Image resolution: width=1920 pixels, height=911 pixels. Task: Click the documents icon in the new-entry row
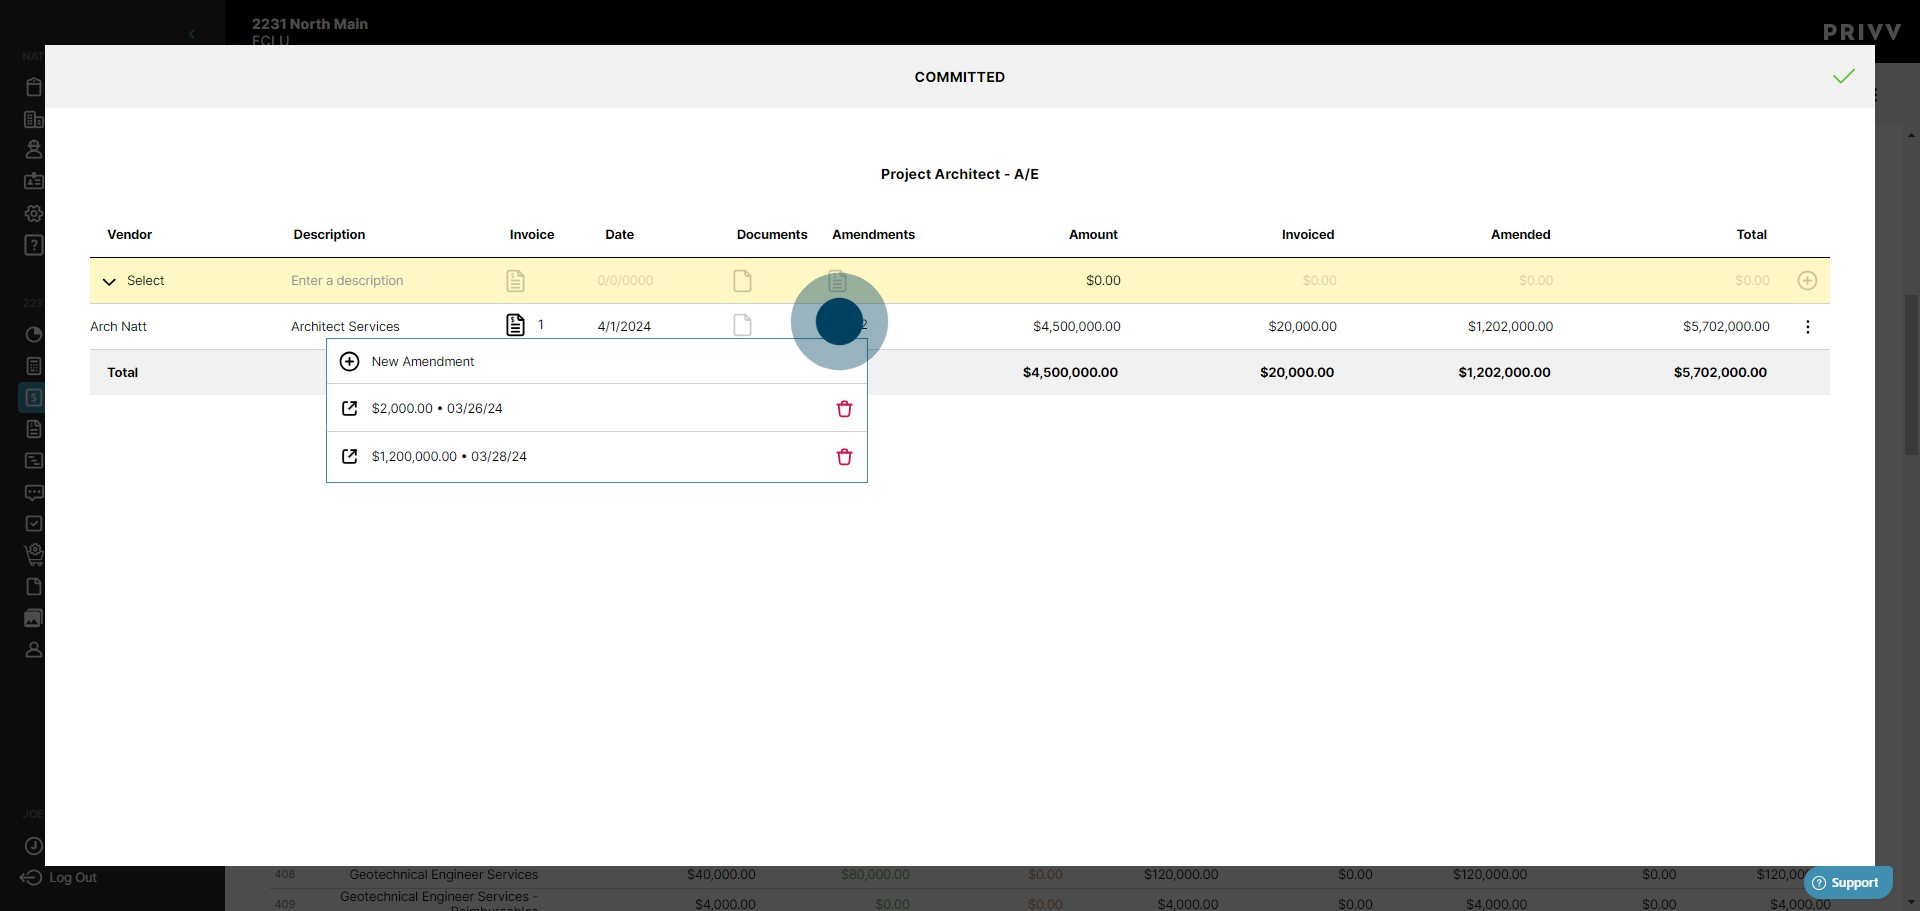point(742,281)
